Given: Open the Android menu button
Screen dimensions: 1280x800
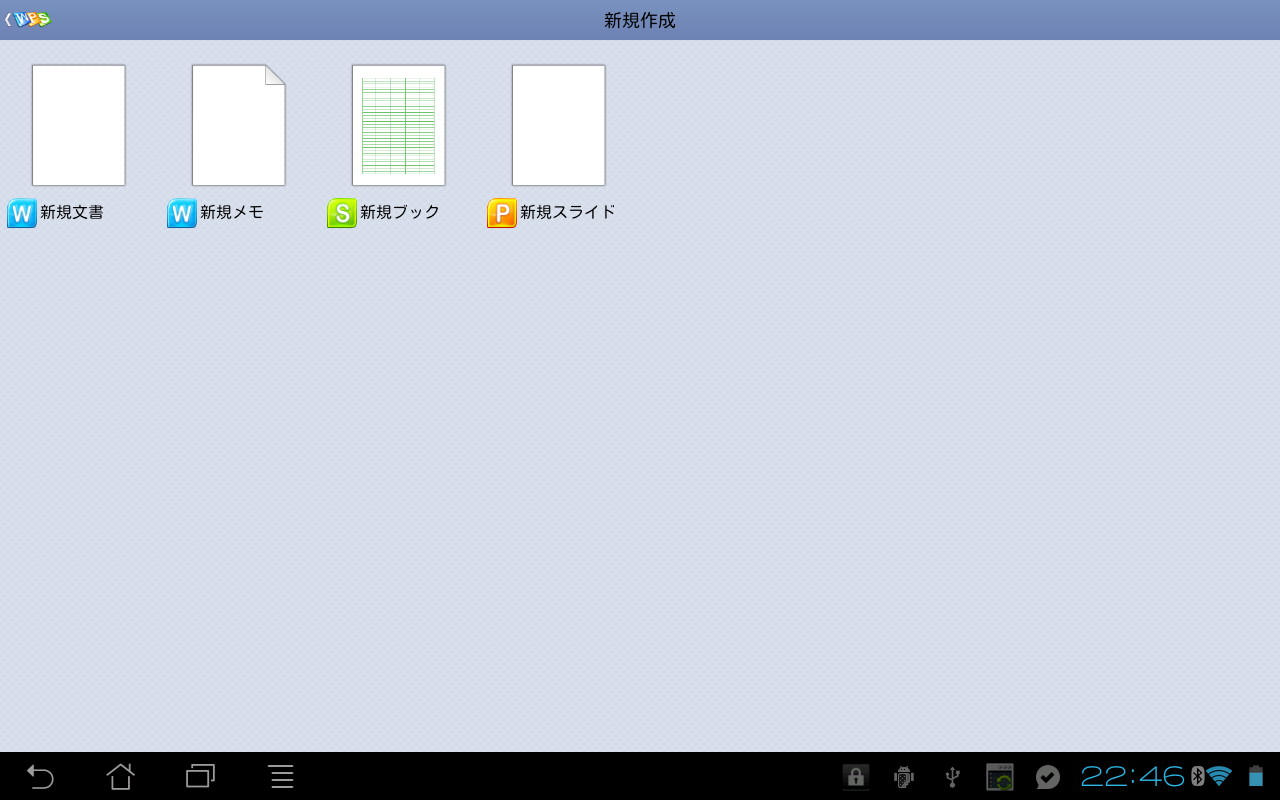Looking at the screenshot, I should [282, 776].
